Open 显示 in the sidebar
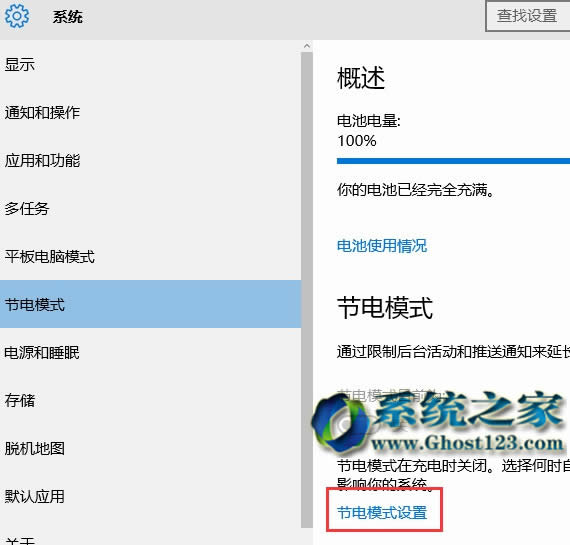The width and height of the screenshot is (570, 545). pyautogui.click(x=150, y=65)
